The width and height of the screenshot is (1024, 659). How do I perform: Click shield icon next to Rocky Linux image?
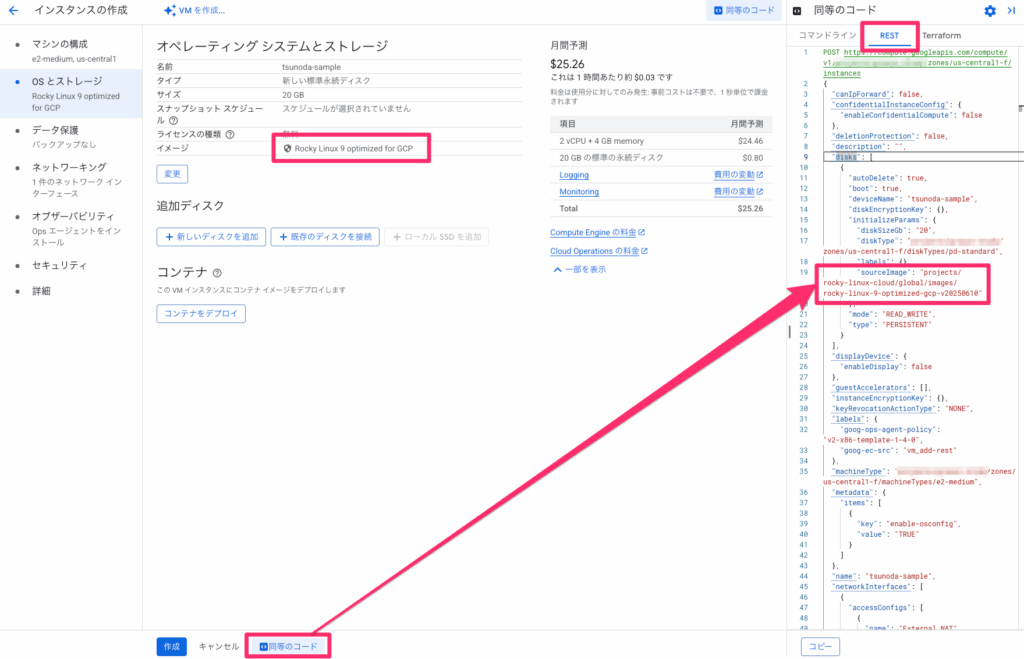287,149
